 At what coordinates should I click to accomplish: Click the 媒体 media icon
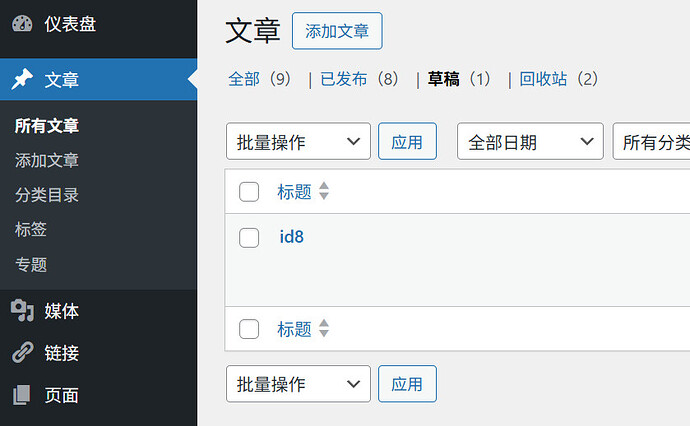[22, 311]
